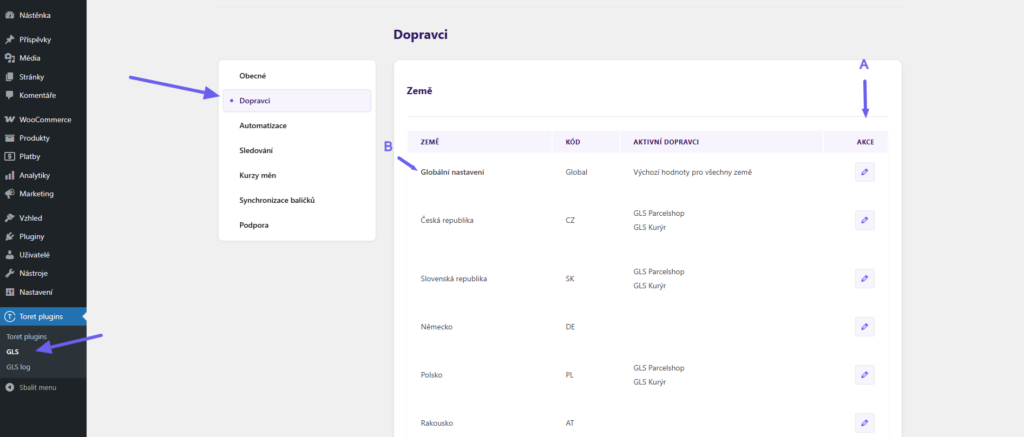This screenshot has width=1024, height=437.
Task: Open the Sledování settings tab
Action: pos(256,150)
